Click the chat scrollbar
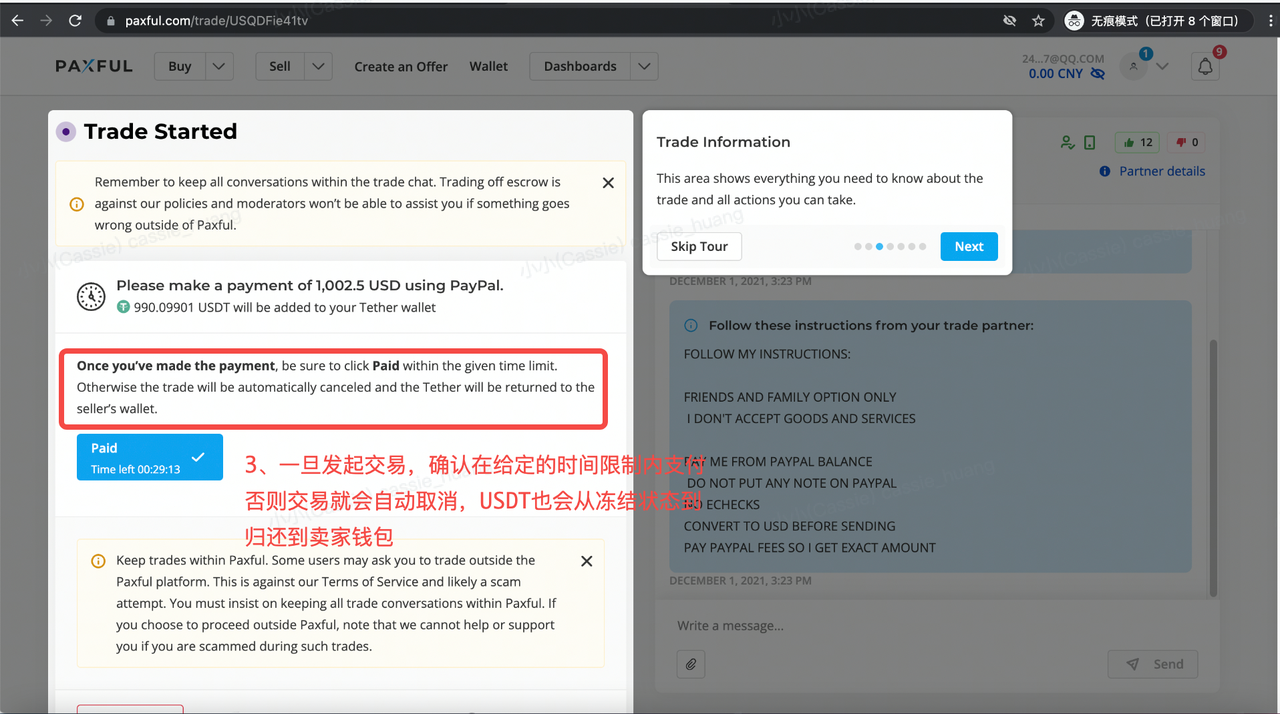Image resolution: width=1280 pixels, height=714 pixels. [x=1214, y=468]
